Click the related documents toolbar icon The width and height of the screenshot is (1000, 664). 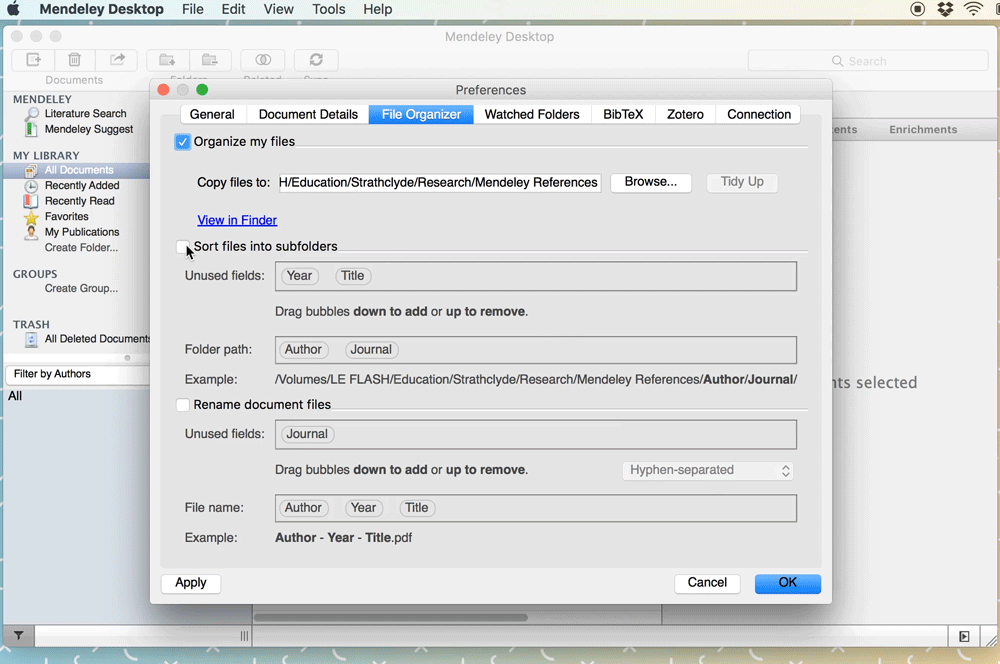coord(263,60)
